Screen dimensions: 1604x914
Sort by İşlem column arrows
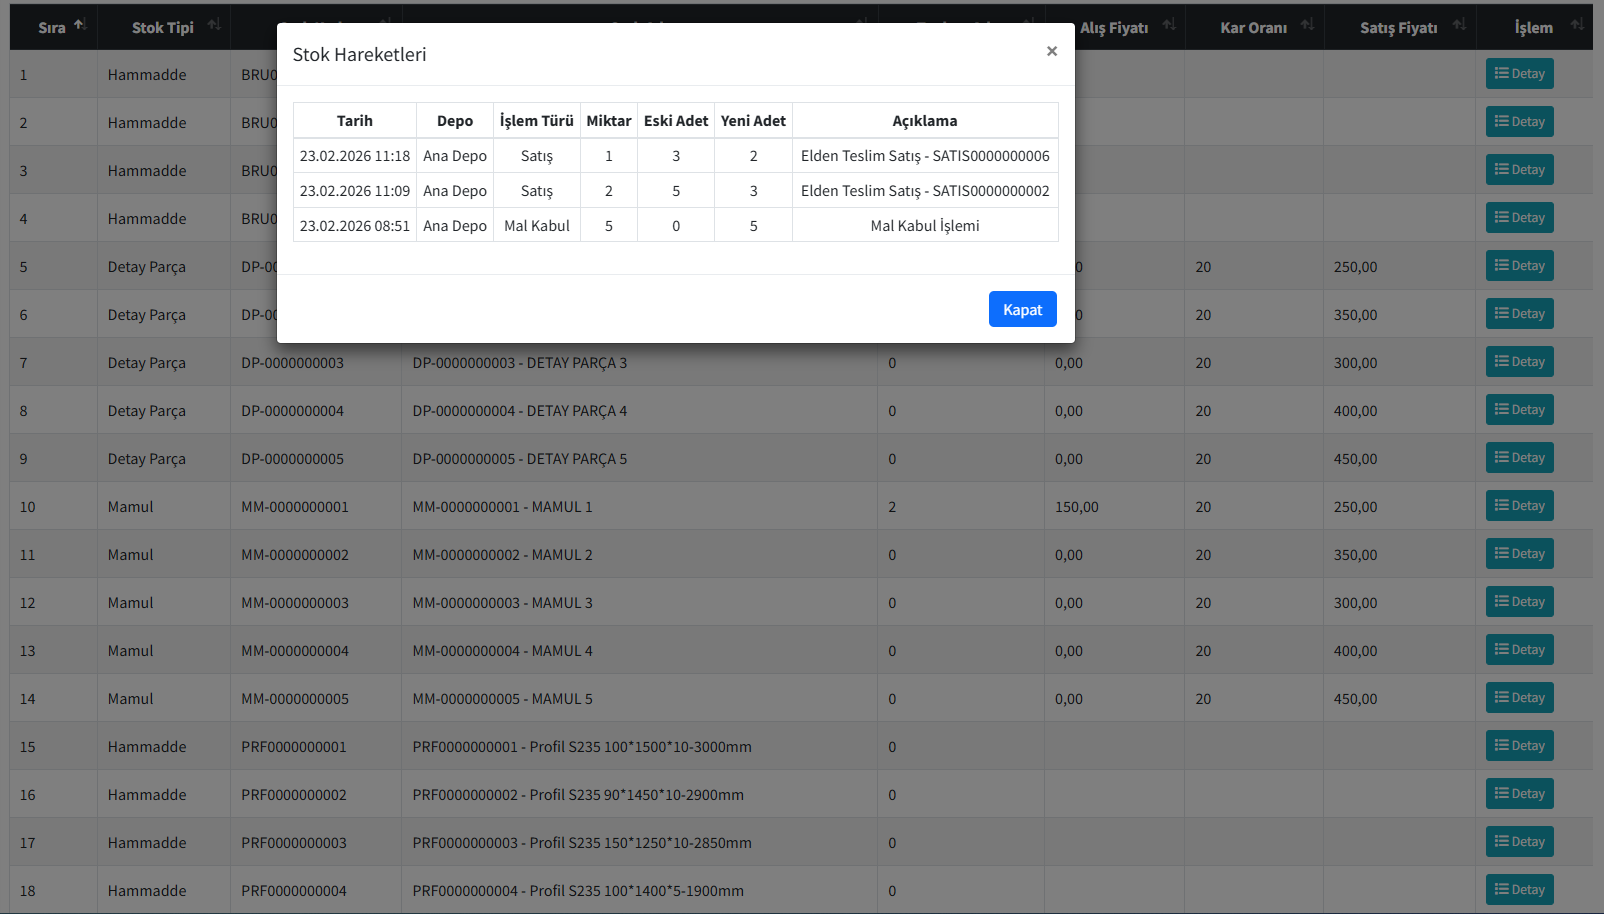click(x=1577, y=25)
